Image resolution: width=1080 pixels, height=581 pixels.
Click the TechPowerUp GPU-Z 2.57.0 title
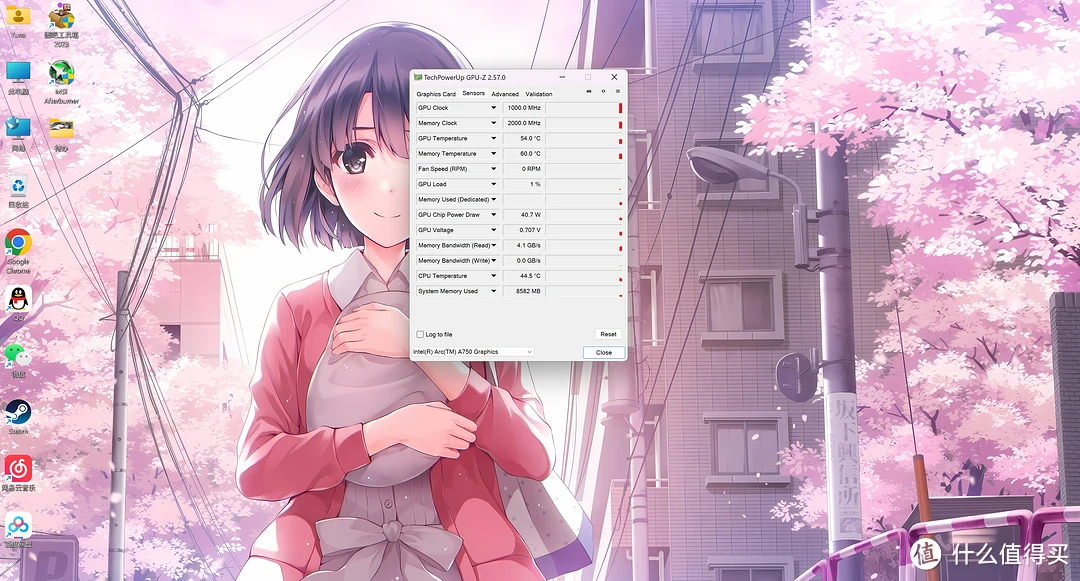464,78
